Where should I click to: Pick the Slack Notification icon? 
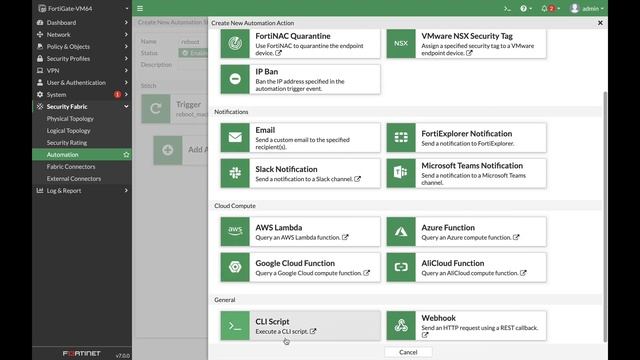pyautogui.click(x=235, y=173)
